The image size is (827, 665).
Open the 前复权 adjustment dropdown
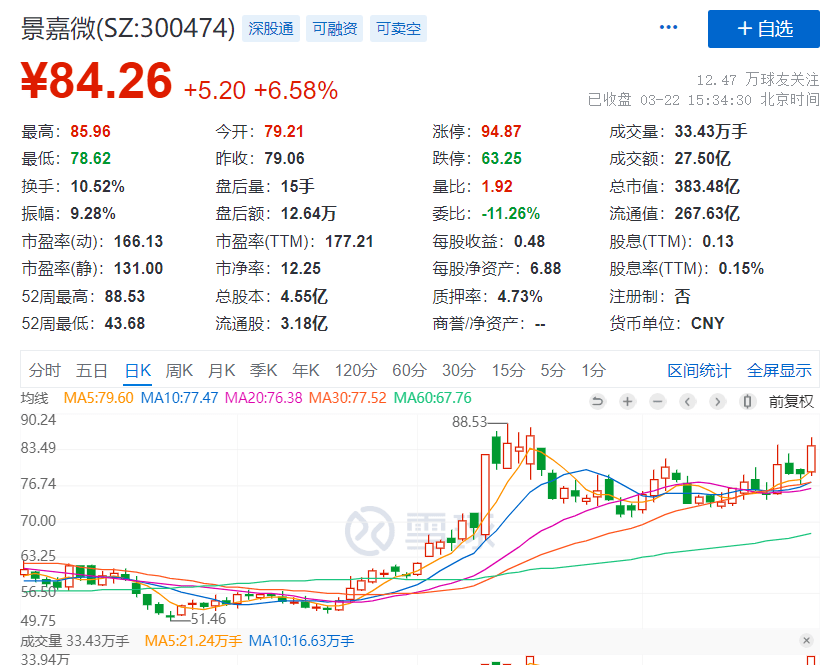pos(792,400)
